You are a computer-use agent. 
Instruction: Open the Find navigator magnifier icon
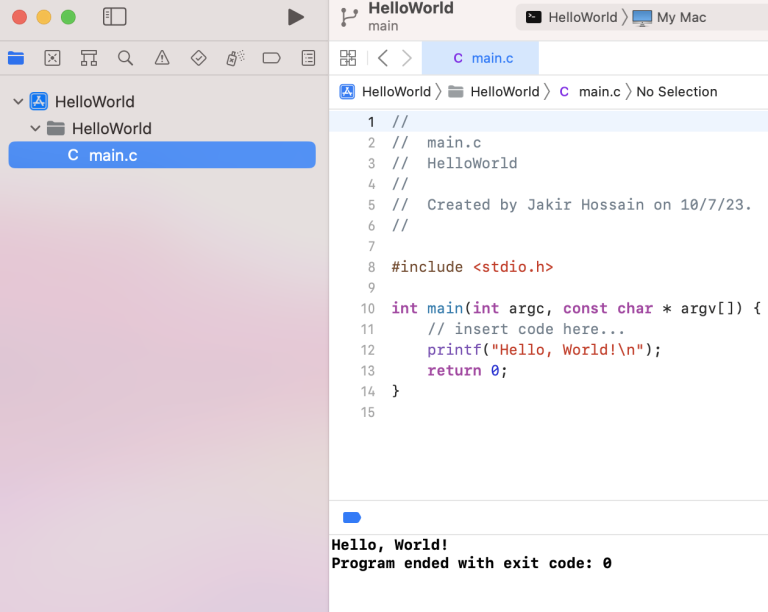pyautogui.click(x=125, y=58)
